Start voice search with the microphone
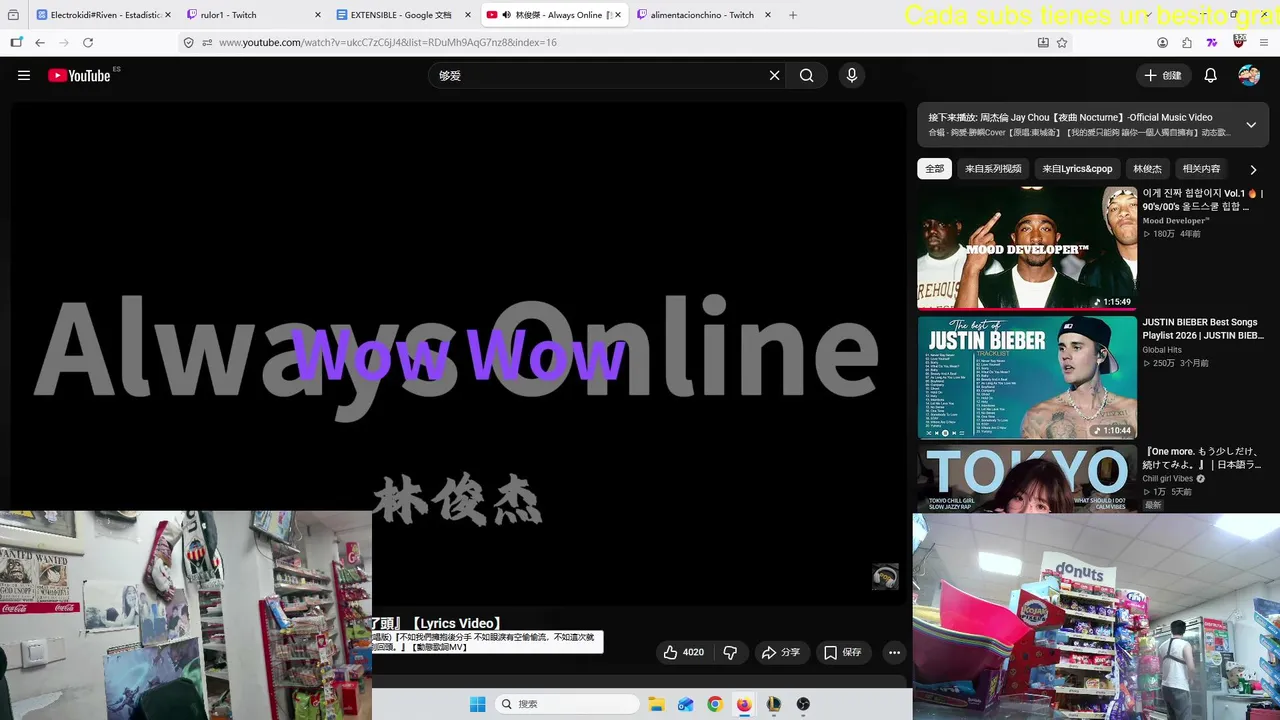The height and width of the screenshot is (720, 1280). pos(851,75)
